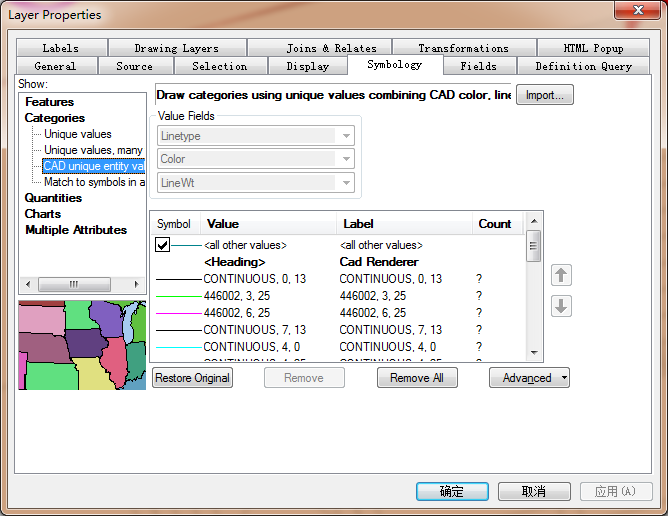Choose Match to symbols in a style
The height and width of the screenshot is (516, 668).
tap(94, 182)
